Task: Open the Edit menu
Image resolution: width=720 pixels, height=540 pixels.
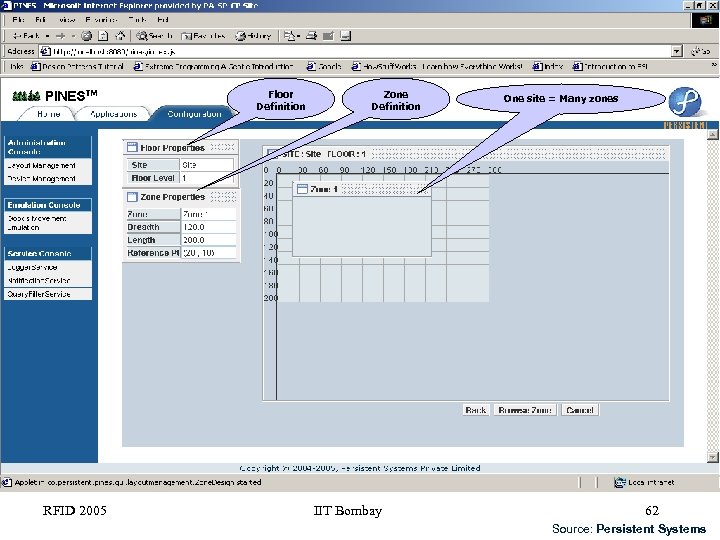Action: pos(40,20)
